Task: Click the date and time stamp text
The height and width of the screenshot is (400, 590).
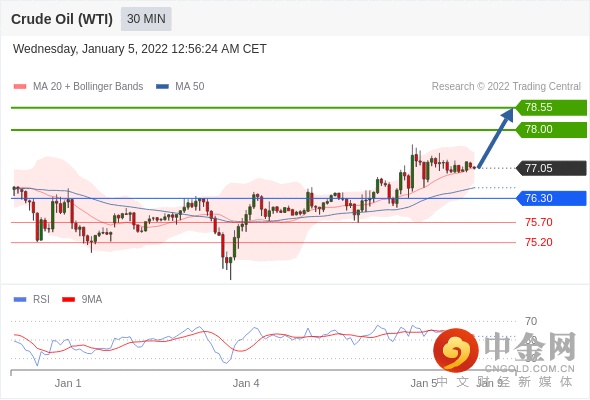Action: click(140, 49)
